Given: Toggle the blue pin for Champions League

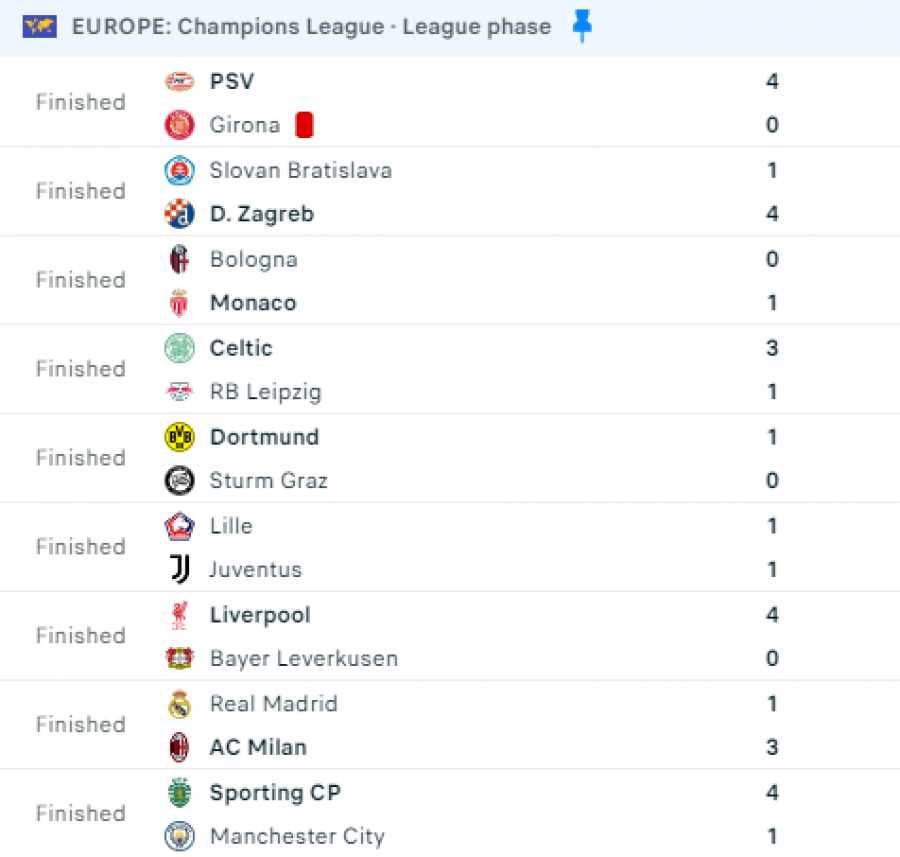Looking at the screenshot, I should pos(582,26).
